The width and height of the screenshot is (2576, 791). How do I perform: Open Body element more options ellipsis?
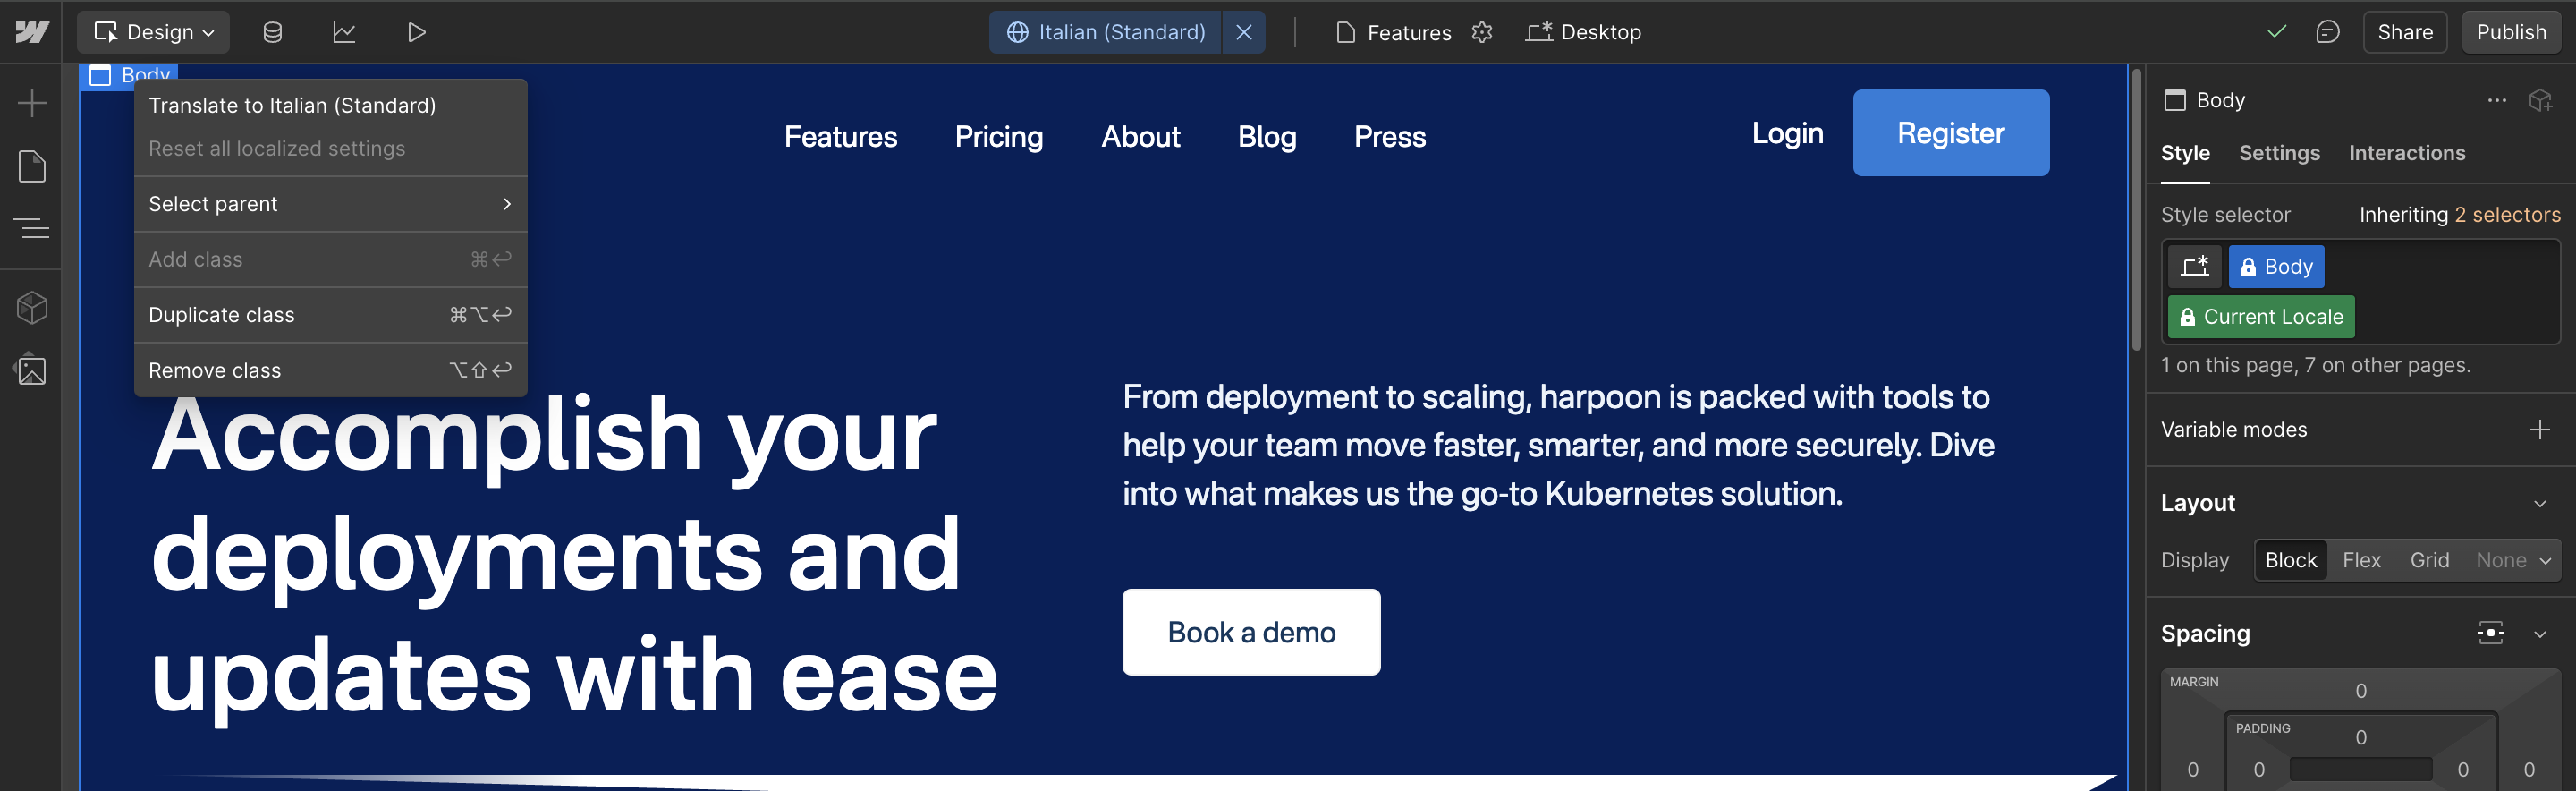(2497, 100)
